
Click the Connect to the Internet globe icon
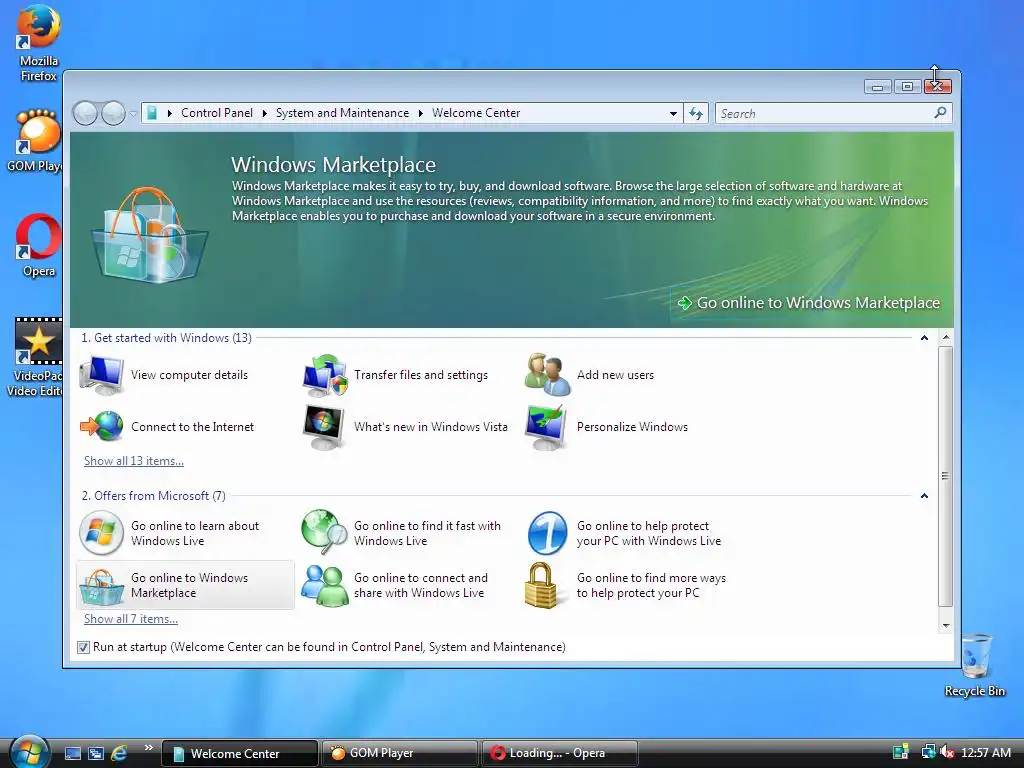(101, 426)
